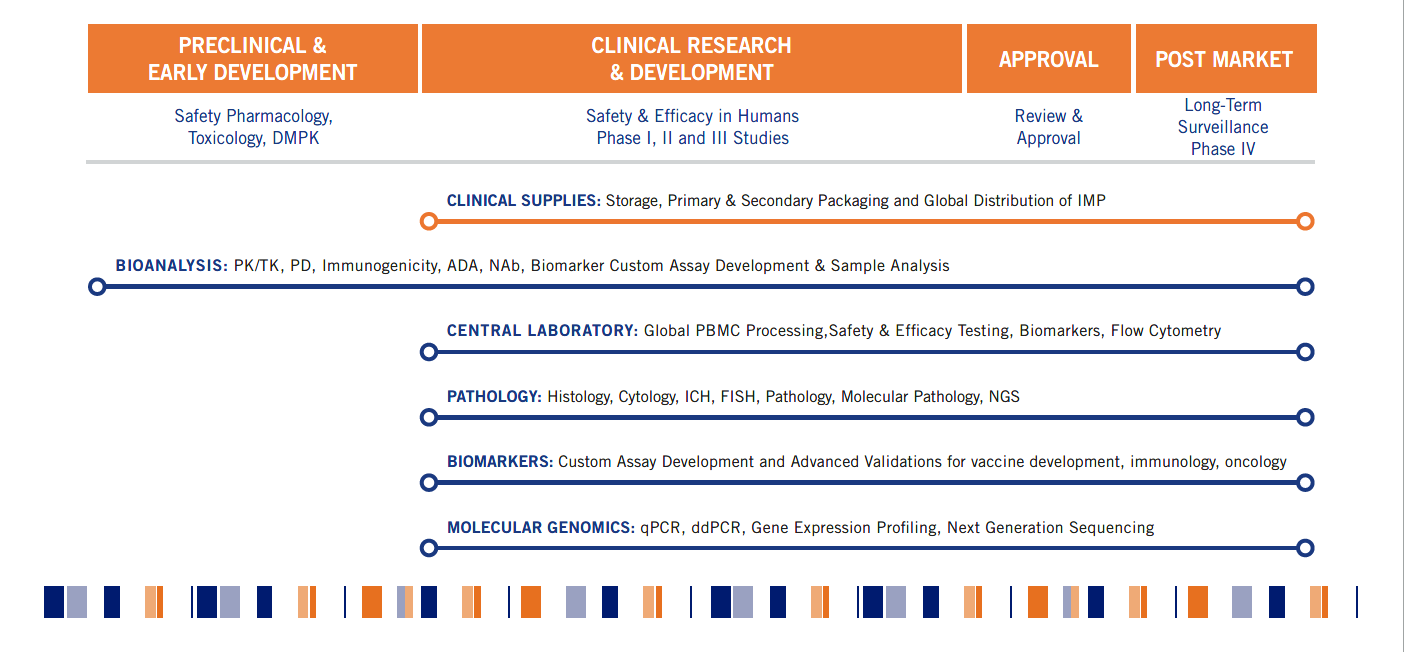Click the Clinical Supplies label
This screenshot has height=652, width=1404.
pyautogui.click(x=524, y=200)
